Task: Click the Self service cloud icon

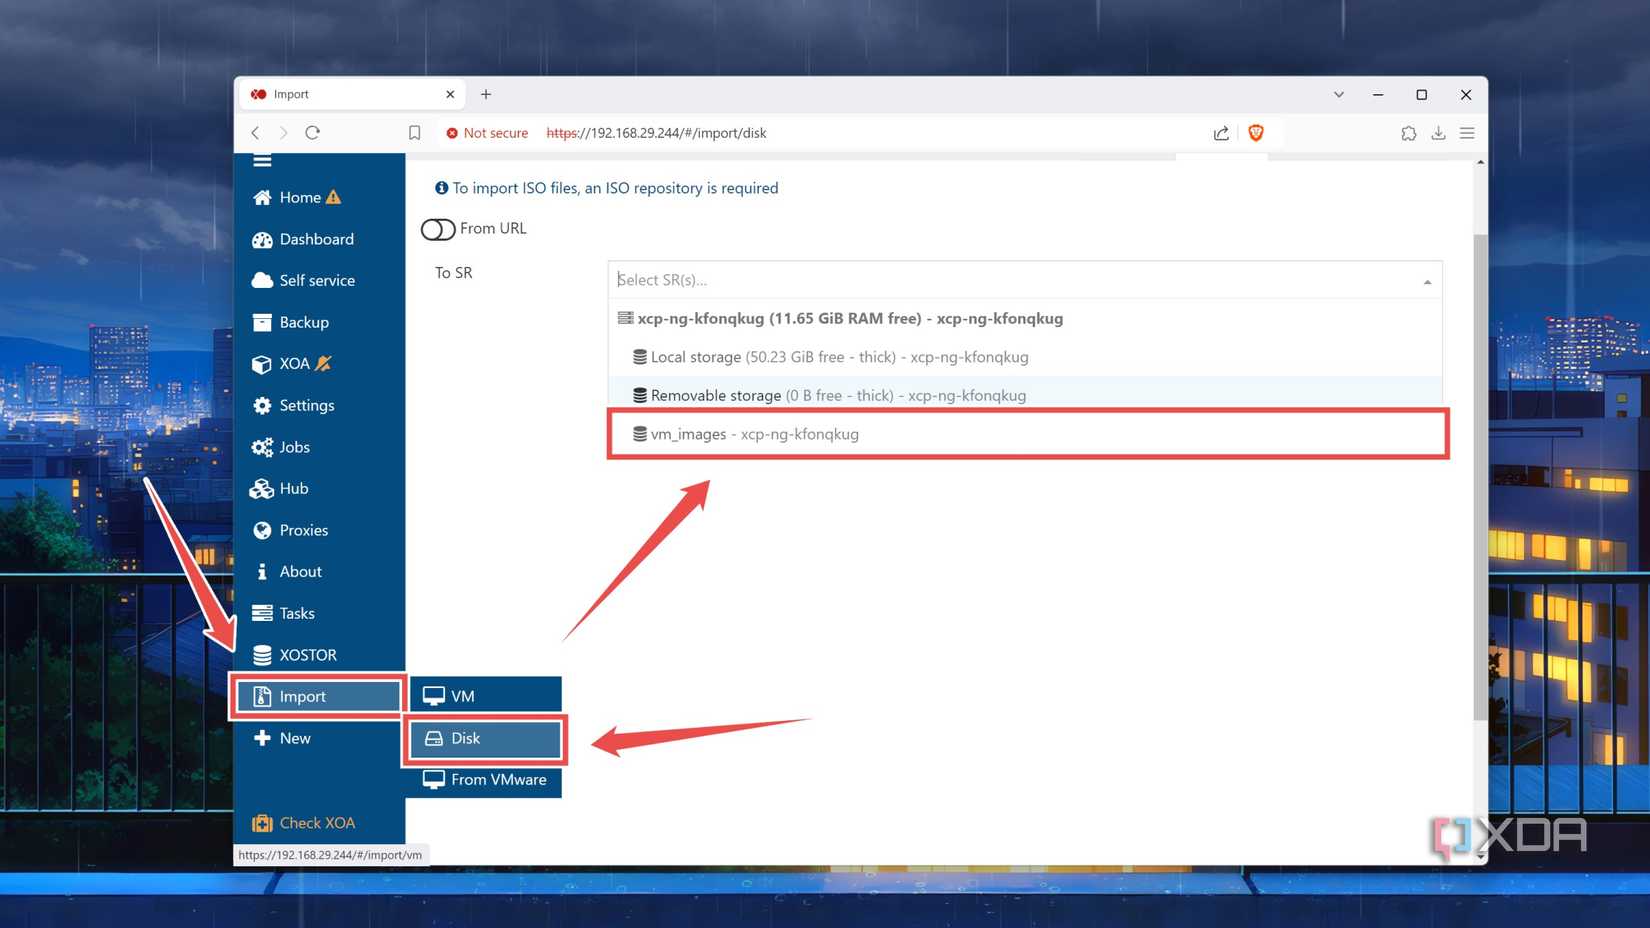Action: click(262, 281)
